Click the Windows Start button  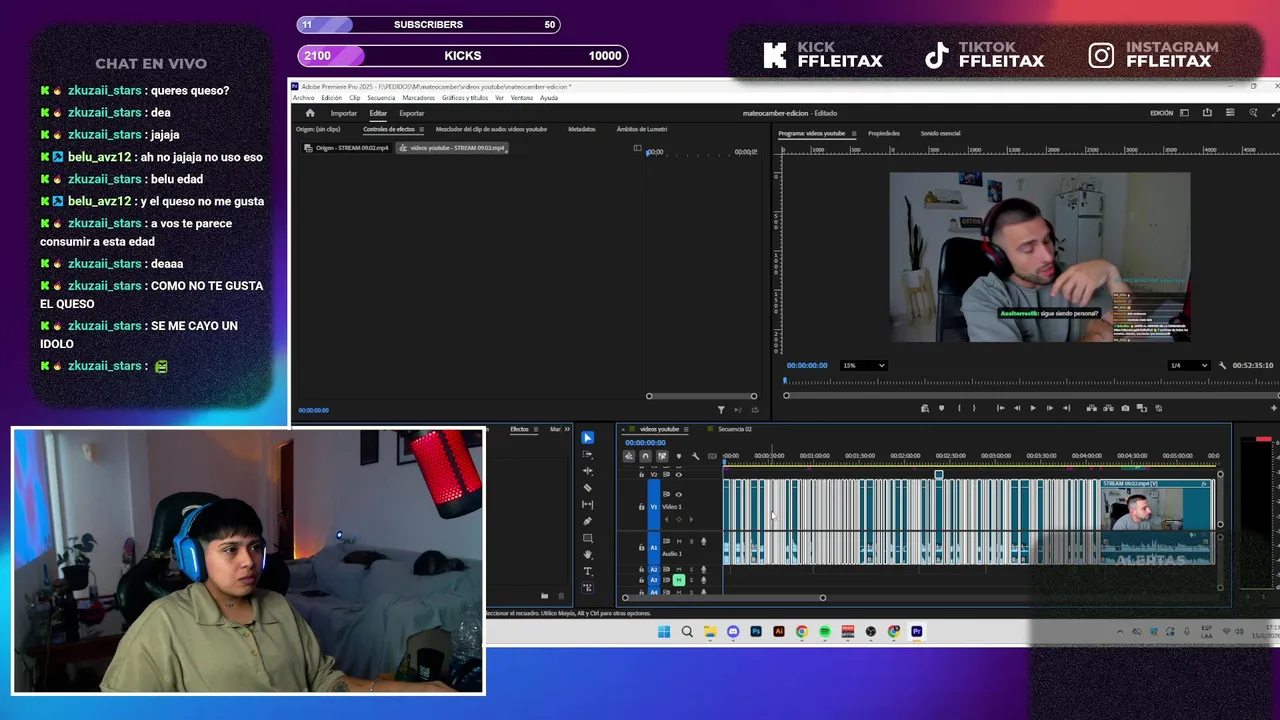tap(664, 632)
